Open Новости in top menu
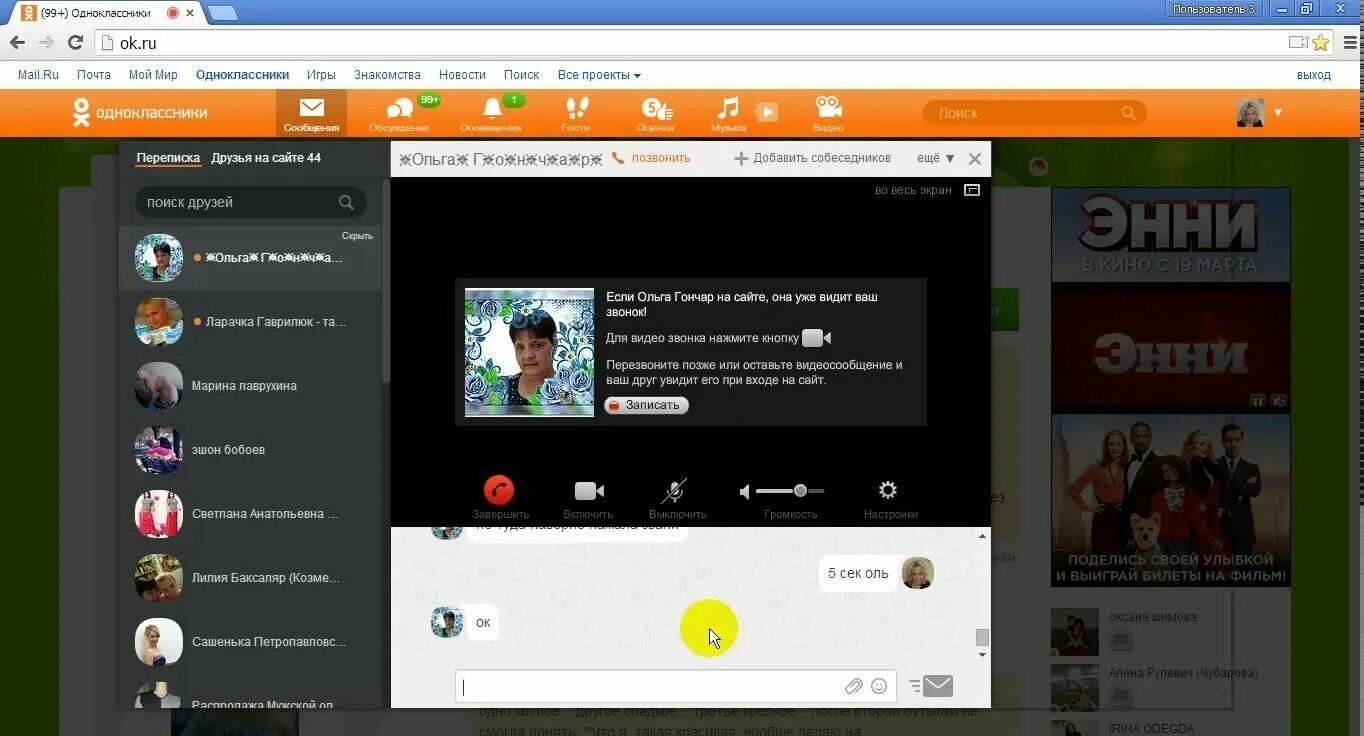Screen dimensions: 1364x736 [x=462, y=75]
